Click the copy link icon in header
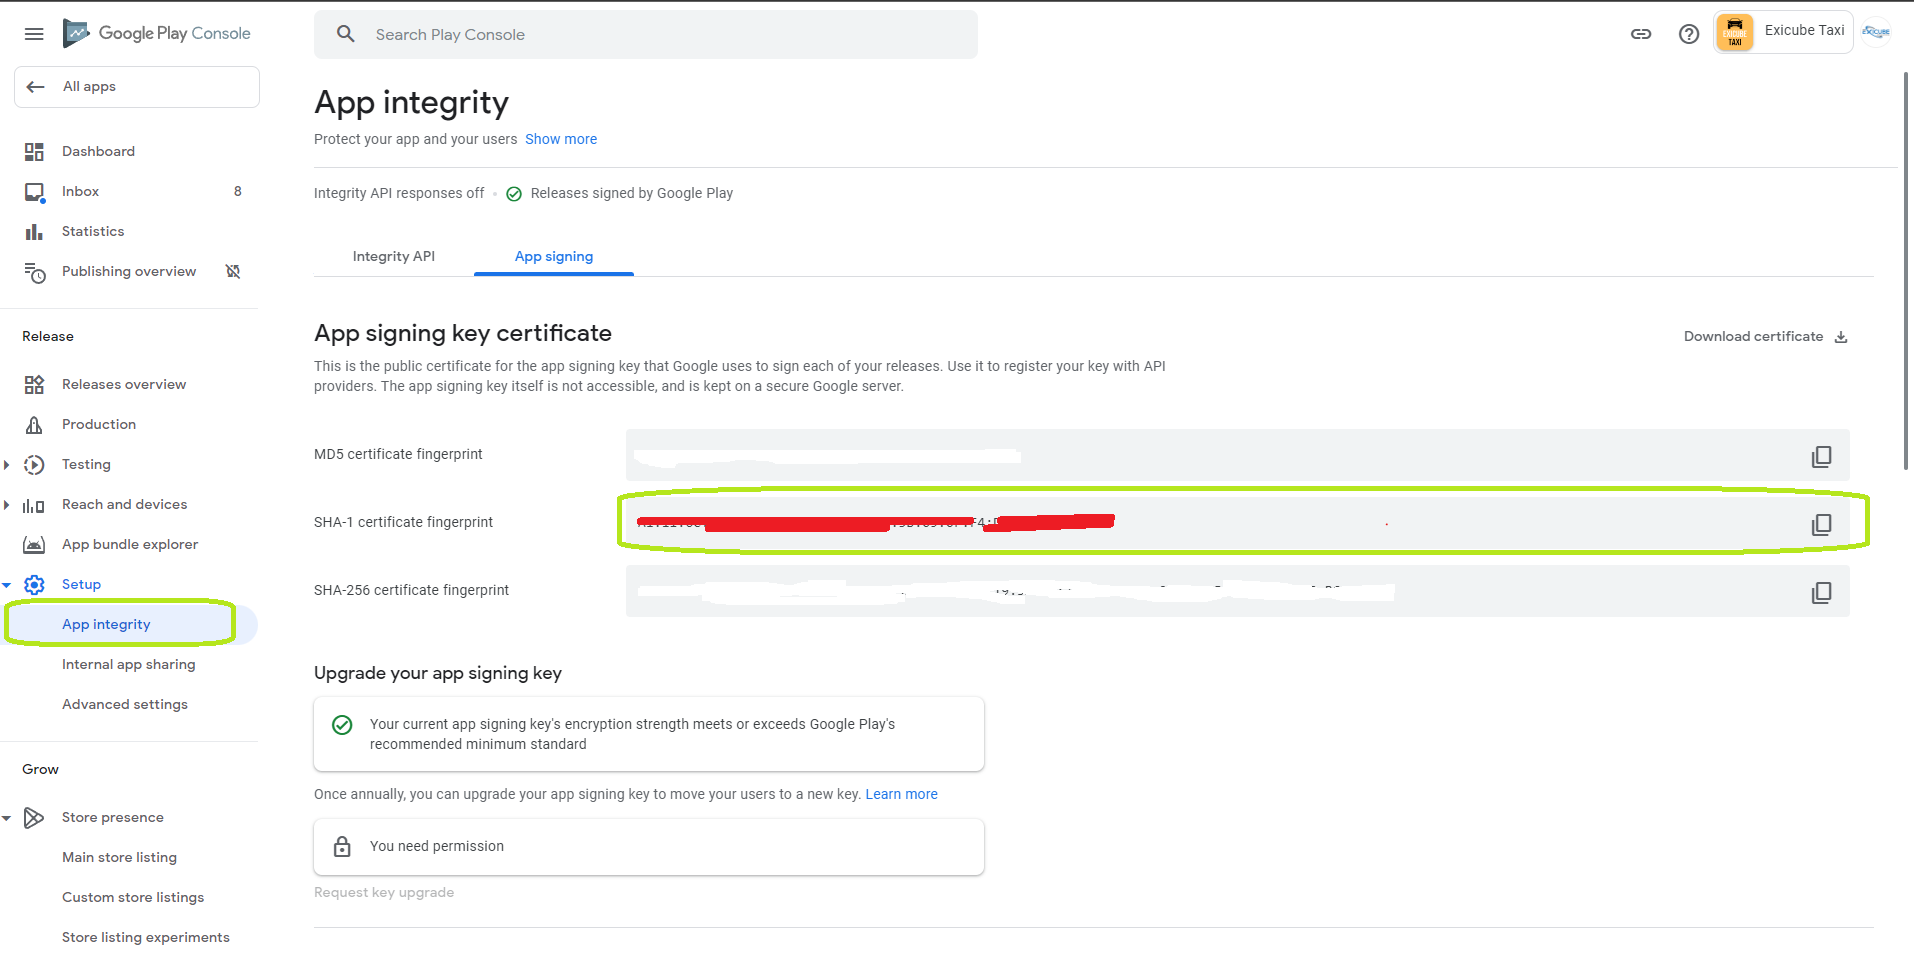Viewport: 1914px width, 956px height. (1640, 34)
